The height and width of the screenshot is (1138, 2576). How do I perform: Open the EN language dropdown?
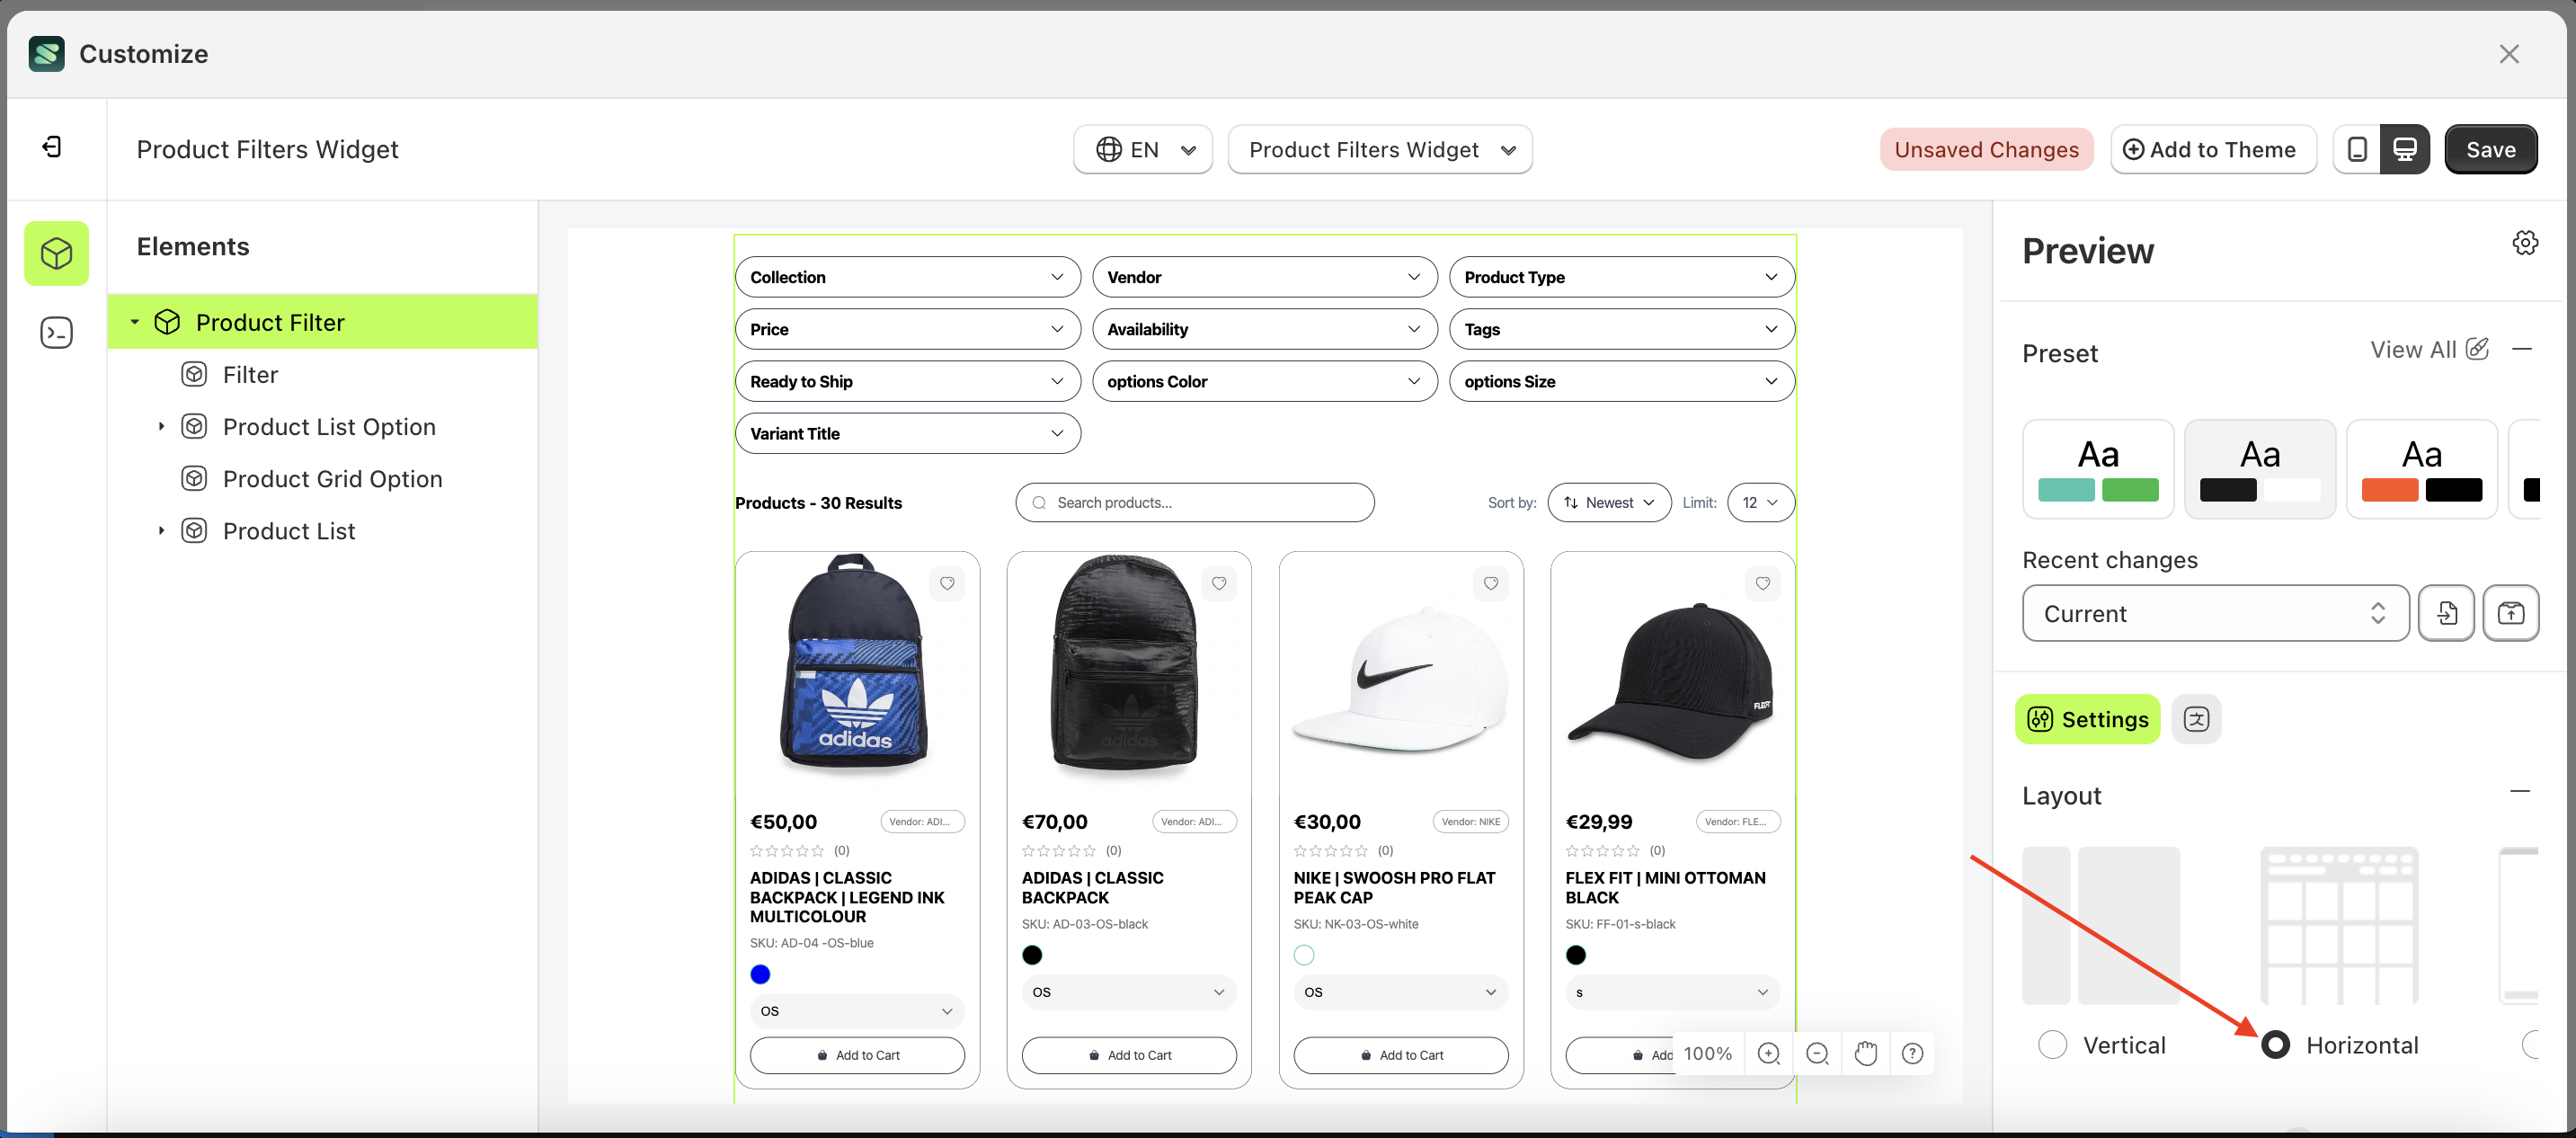(1143, 149)
